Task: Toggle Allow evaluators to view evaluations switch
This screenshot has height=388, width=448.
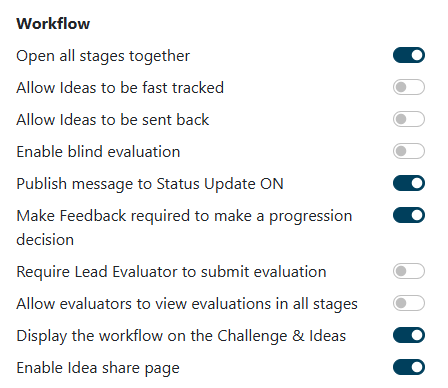Action: tap(409, 303)
